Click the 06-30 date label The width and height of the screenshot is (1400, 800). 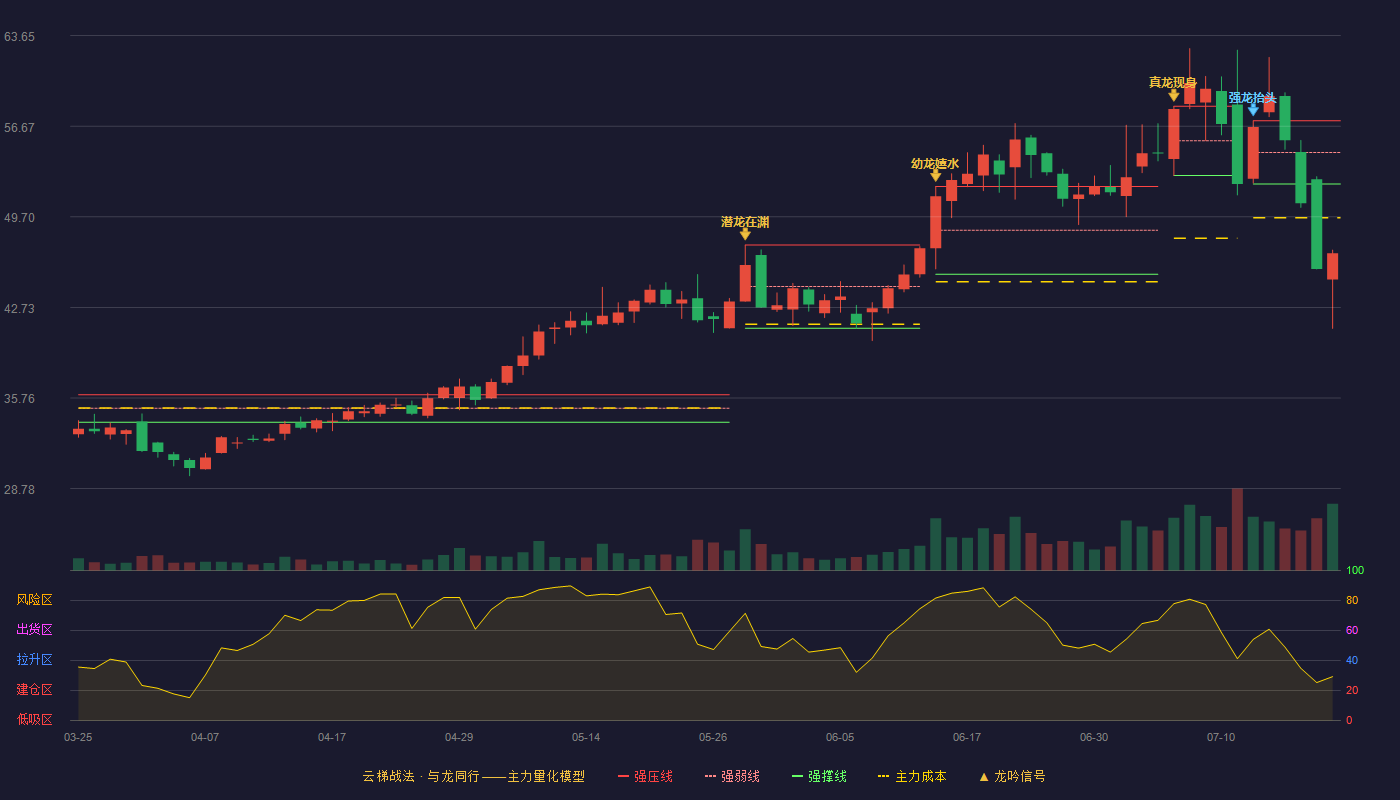(x=1094, y=737)
